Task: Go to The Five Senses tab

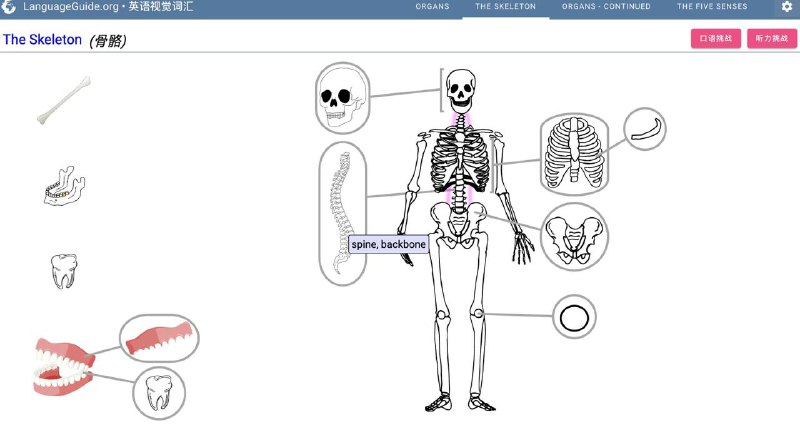Action: (711, 7)
